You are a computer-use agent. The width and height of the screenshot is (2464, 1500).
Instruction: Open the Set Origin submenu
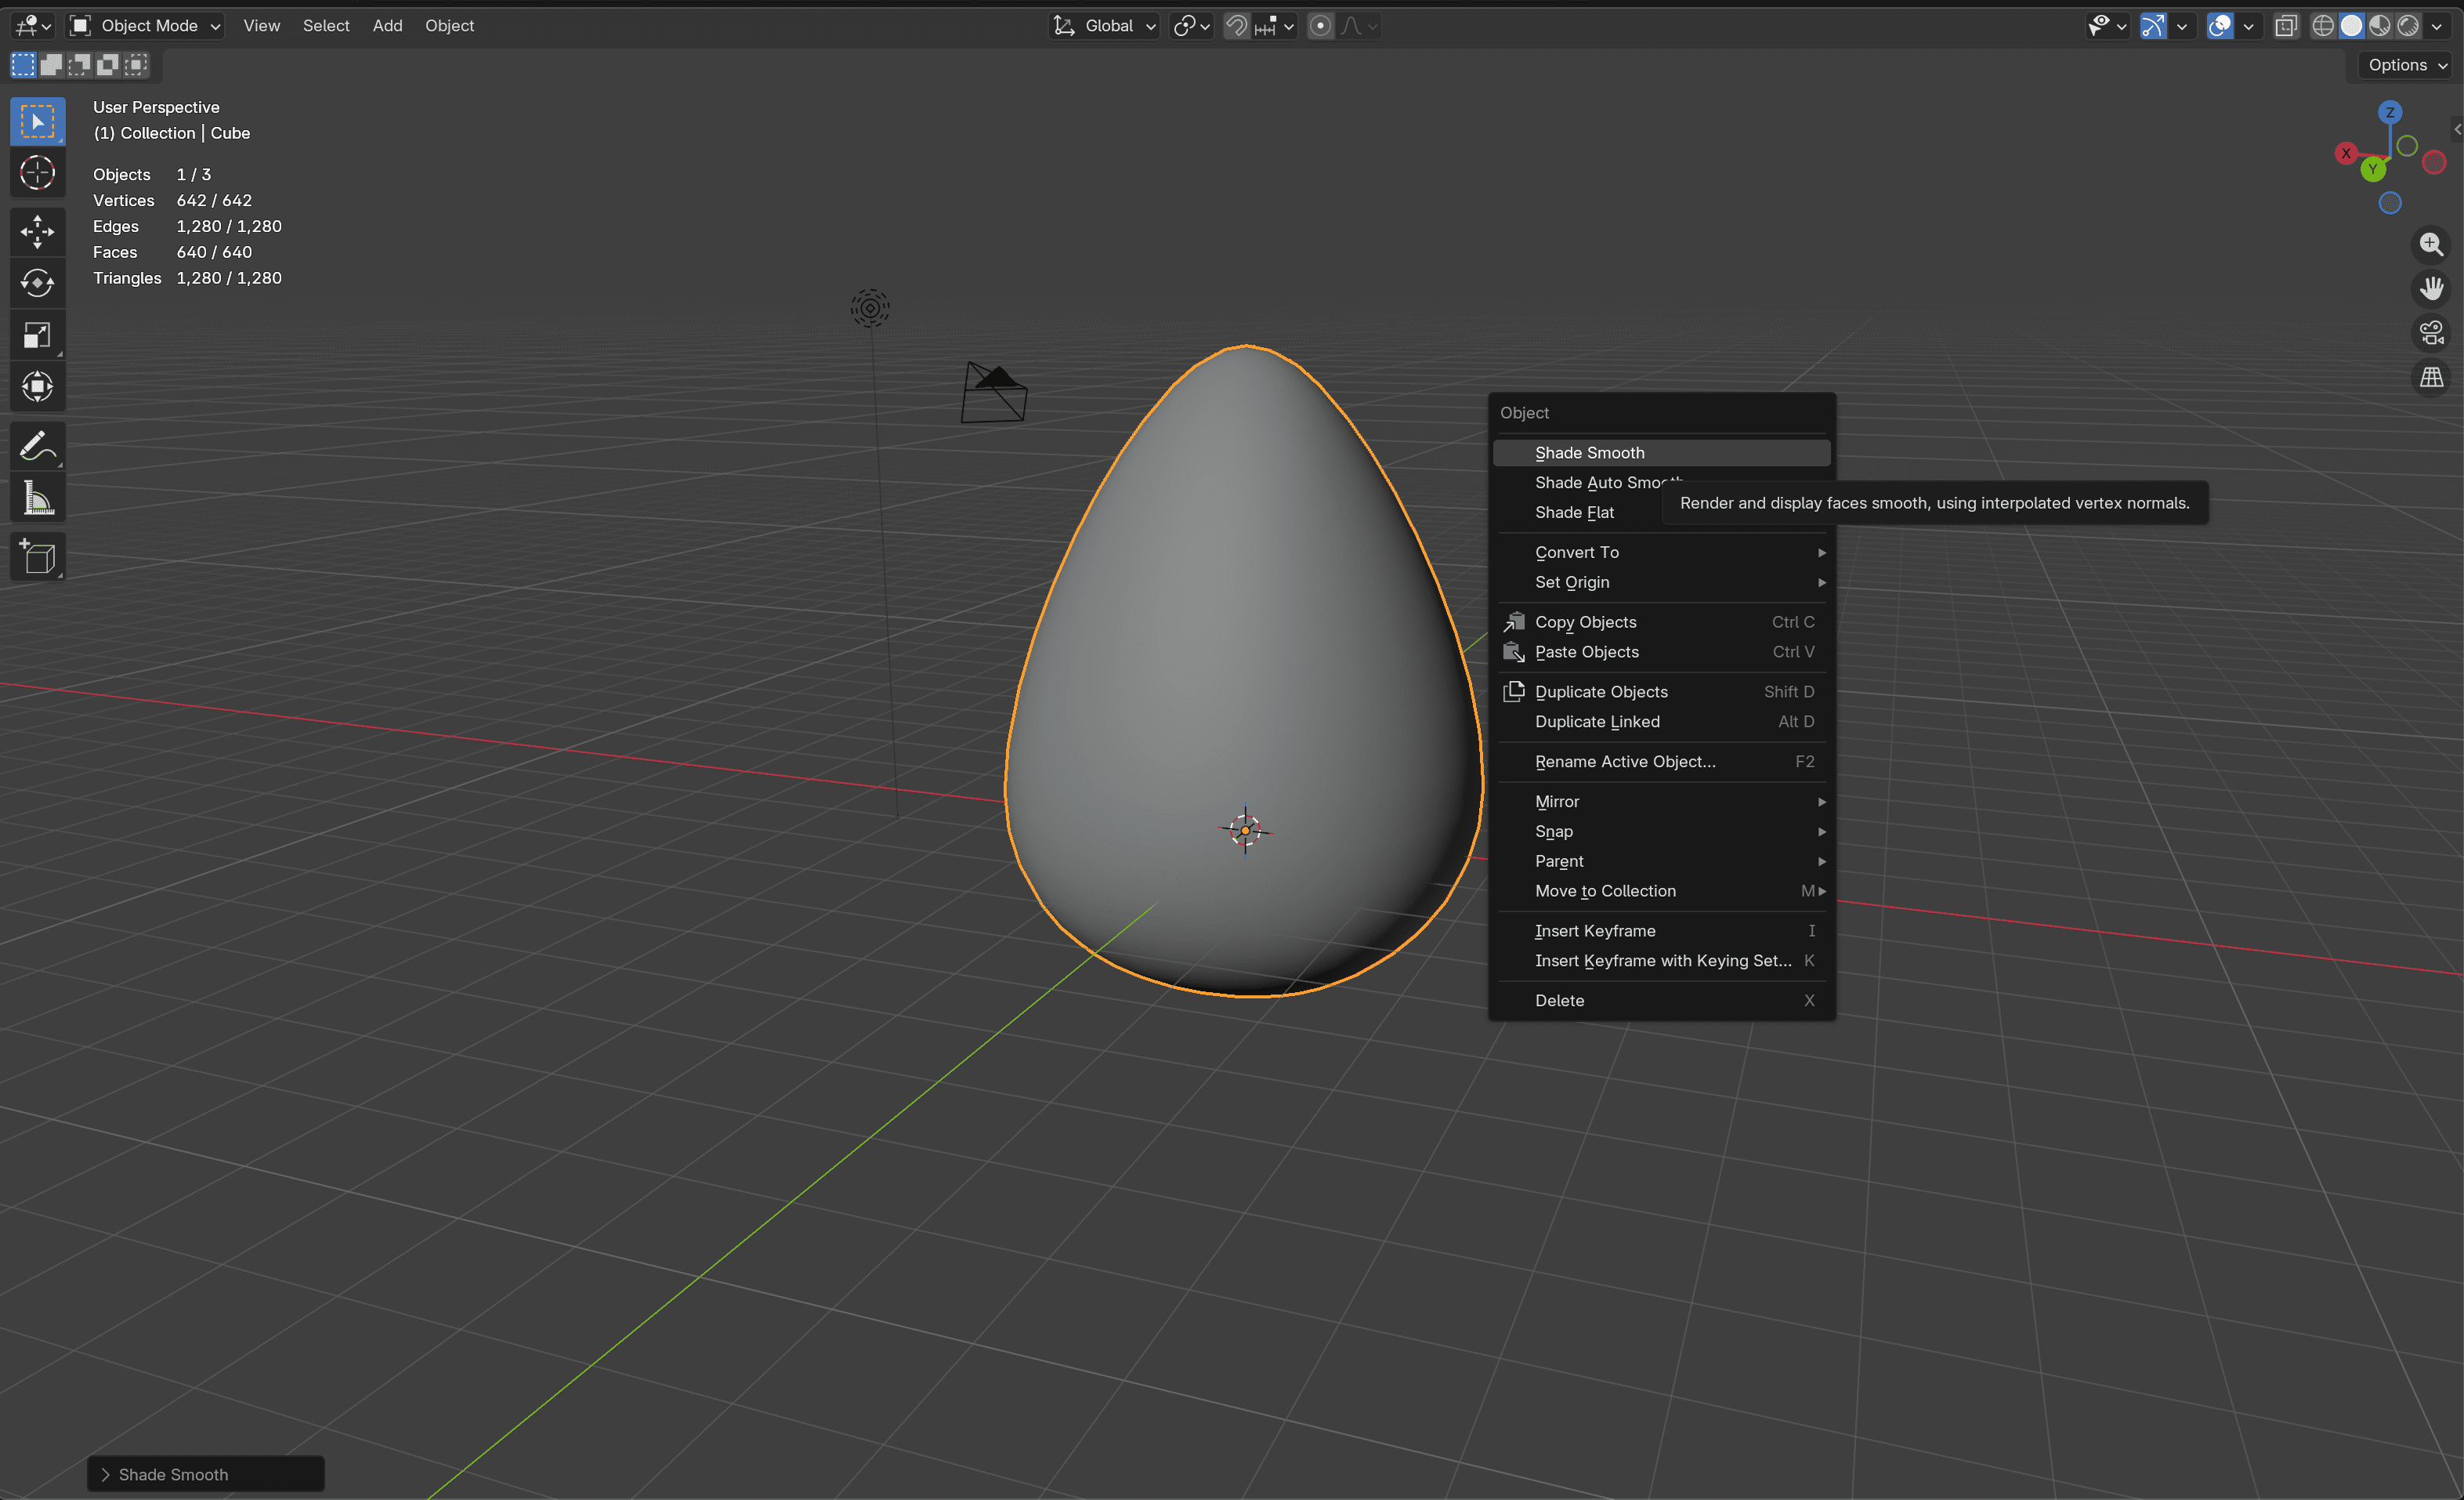pyautogui.click(x=1661, y=582)
